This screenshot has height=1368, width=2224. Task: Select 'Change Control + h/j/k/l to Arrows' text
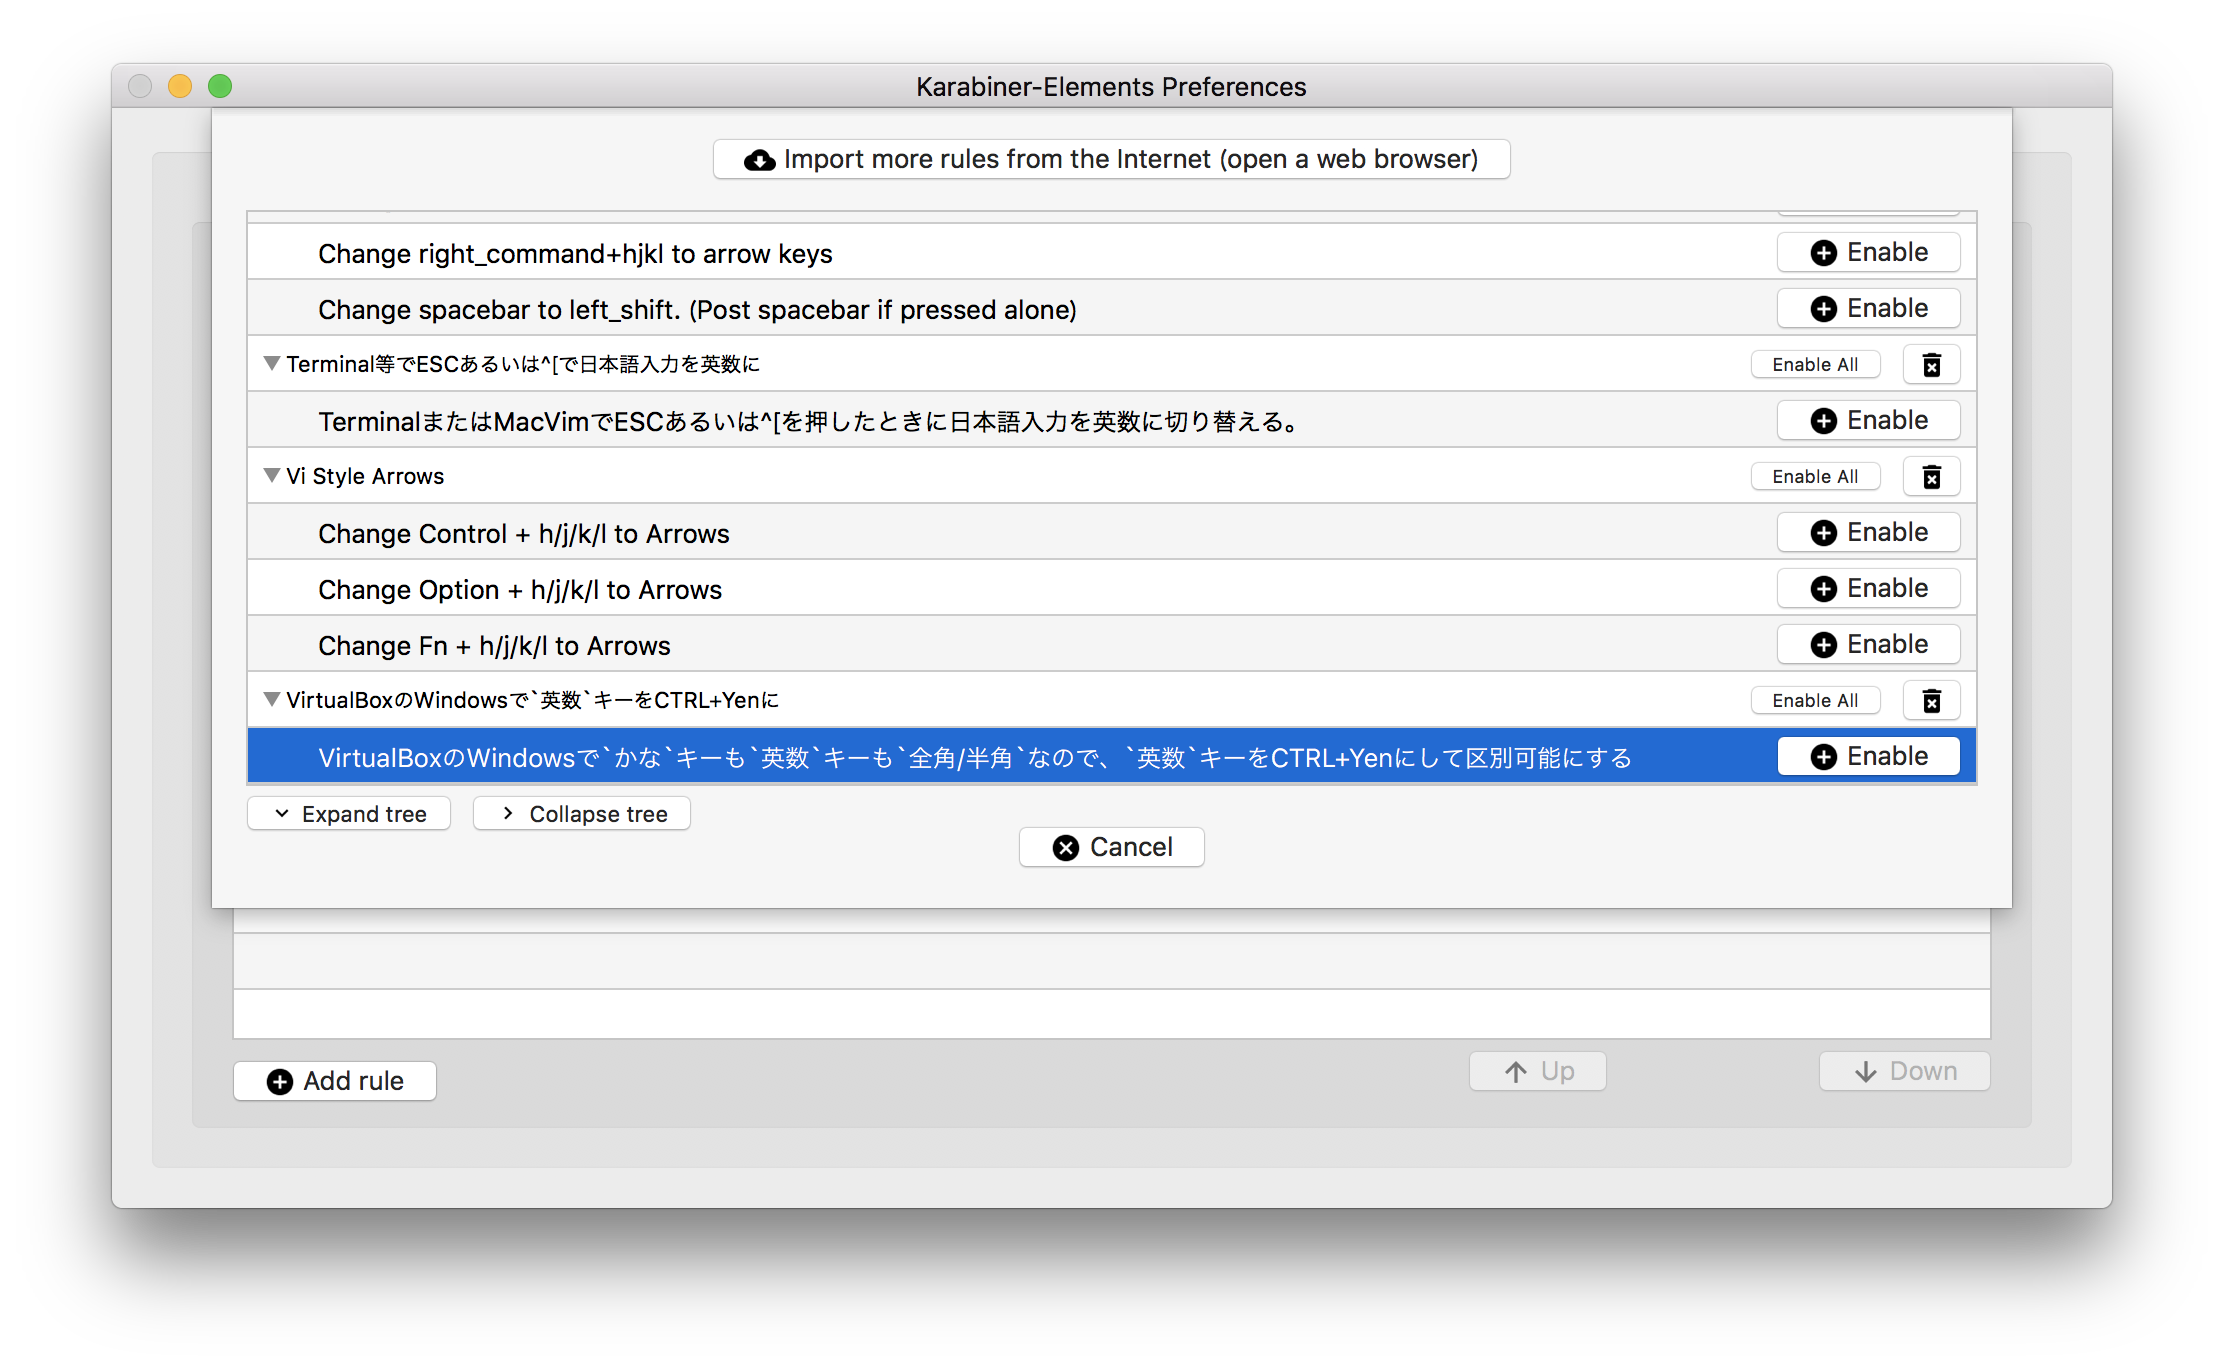point(524,534)
